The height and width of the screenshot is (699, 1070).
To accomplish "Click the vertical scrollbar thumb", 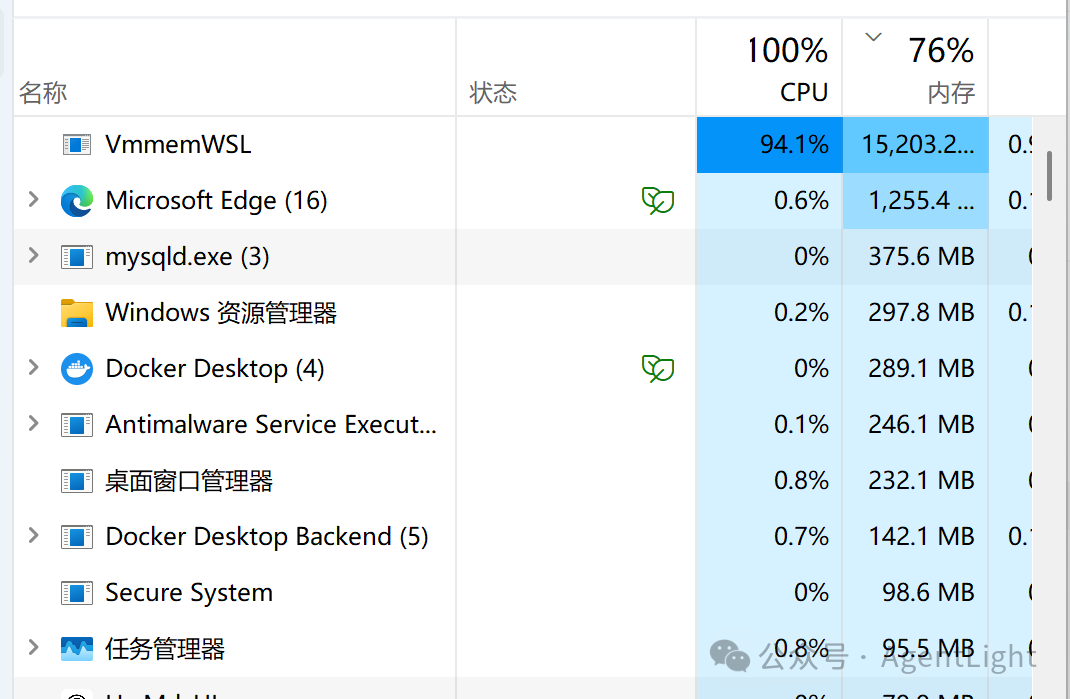I will click(x=1050, y=175).
